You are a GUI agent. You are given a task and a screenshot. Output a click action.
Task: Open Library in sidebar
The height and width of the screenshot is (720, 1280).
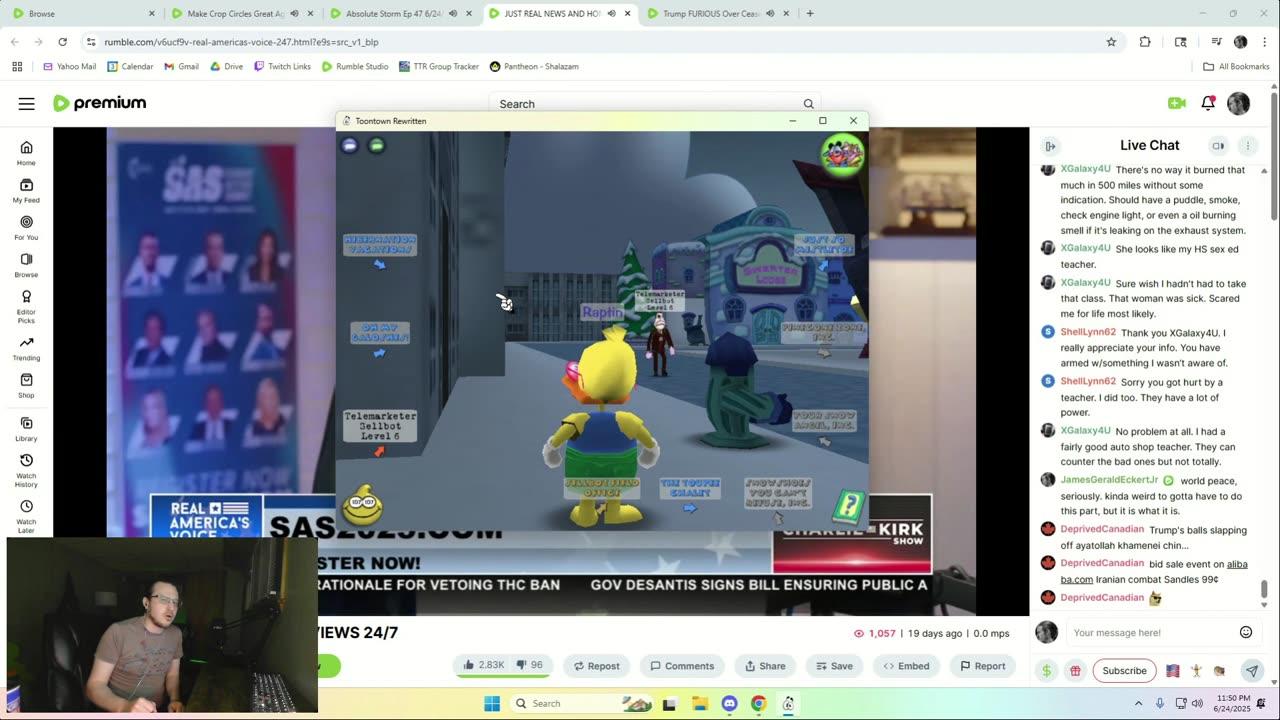point(26,429)
